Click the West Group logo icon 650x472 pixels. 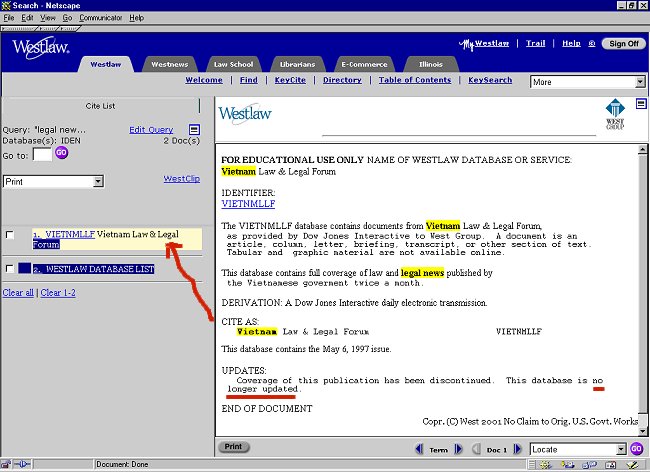click(x=615, y=114)
